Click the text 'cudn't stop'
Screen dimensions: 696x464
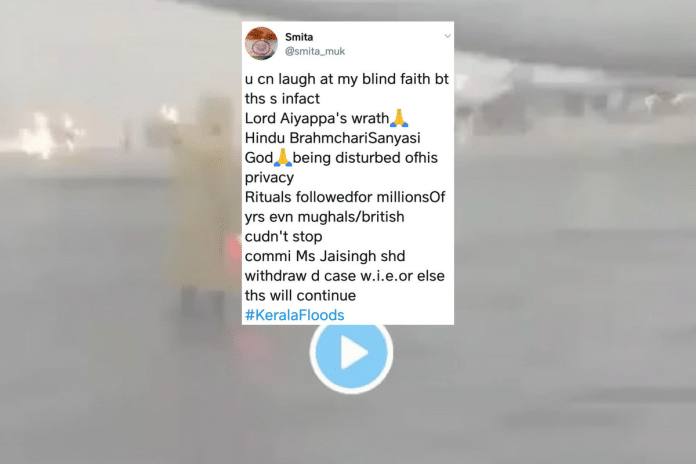pos(283,236)
